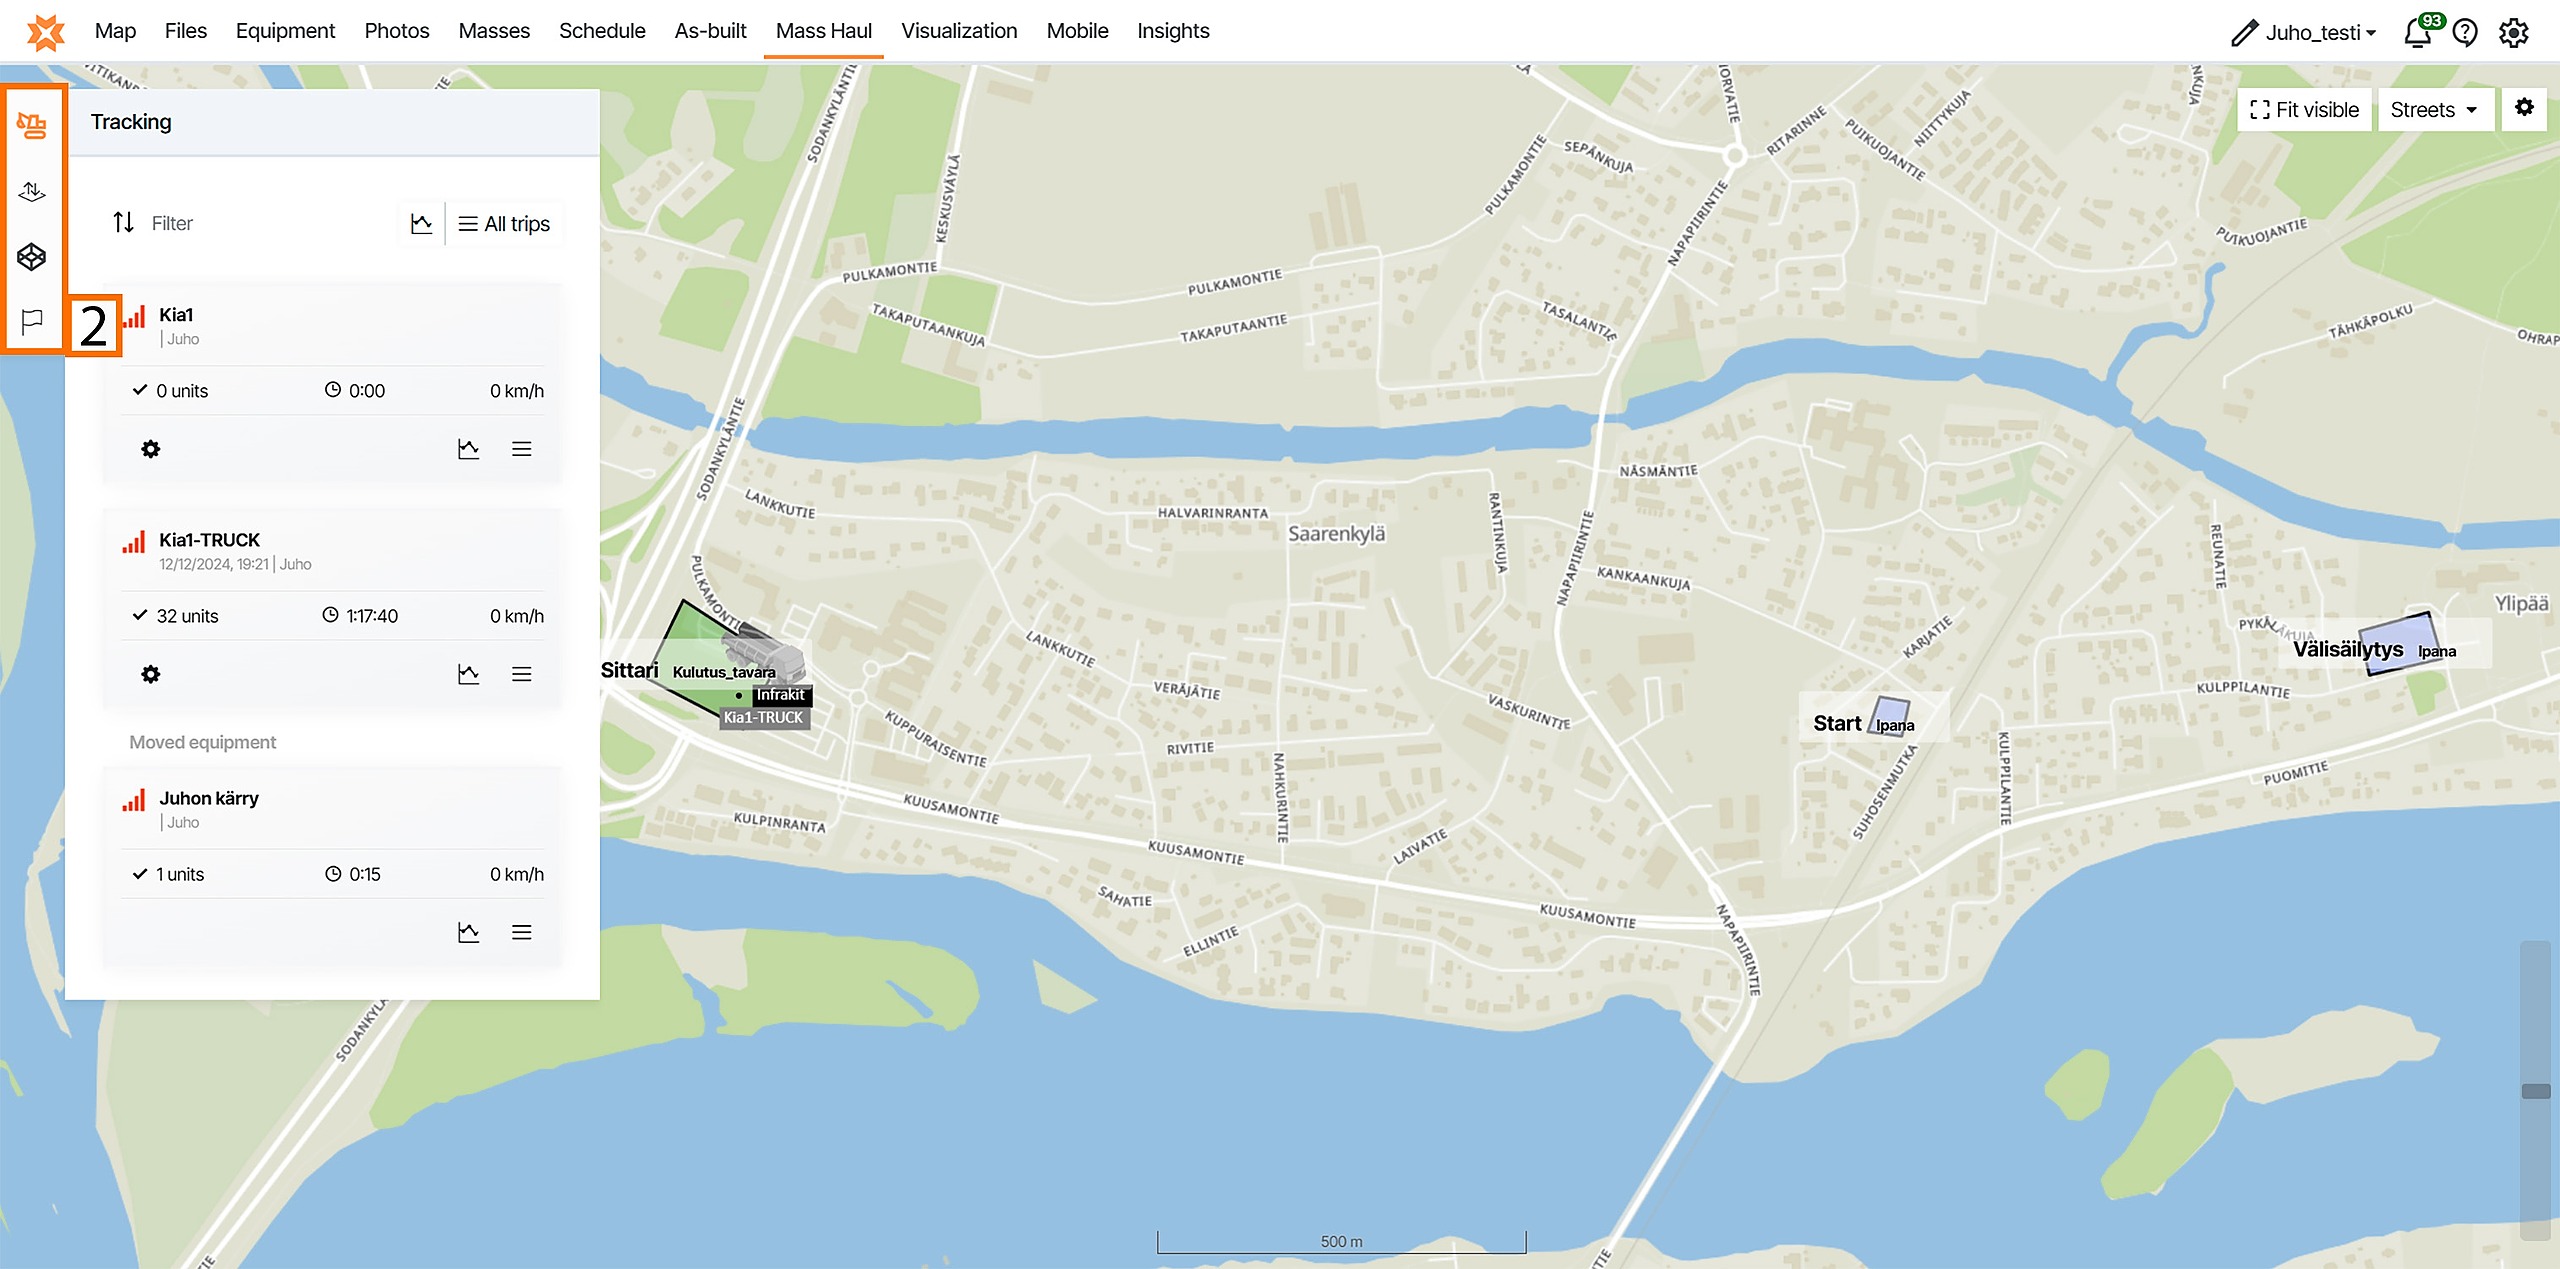The height and width of the screenshot is (1269, 2560).
Task: Show the chart for Juhon kärry
Action: (x=468, y=932)
